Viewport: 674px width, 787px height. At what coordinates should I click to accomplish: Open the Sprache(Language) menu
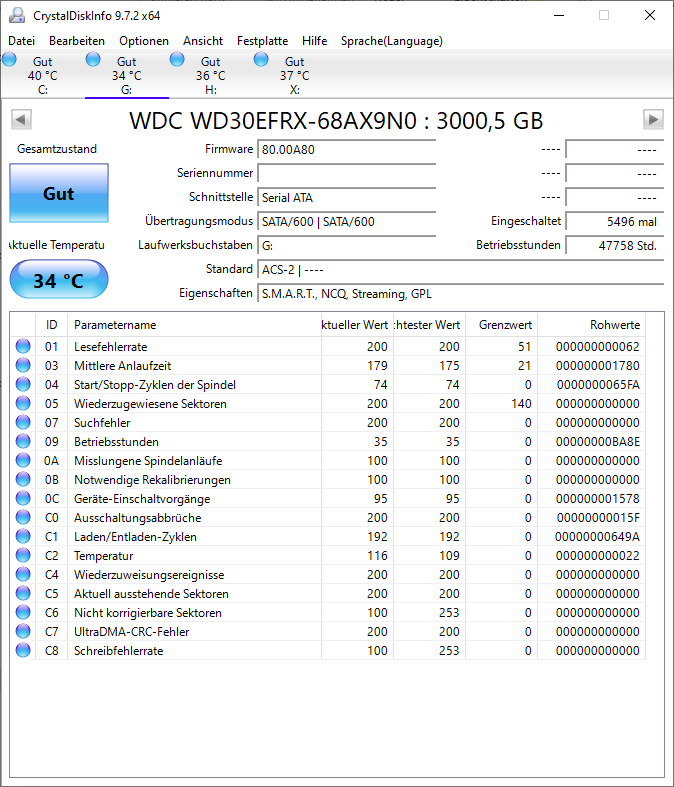point(391,41)
